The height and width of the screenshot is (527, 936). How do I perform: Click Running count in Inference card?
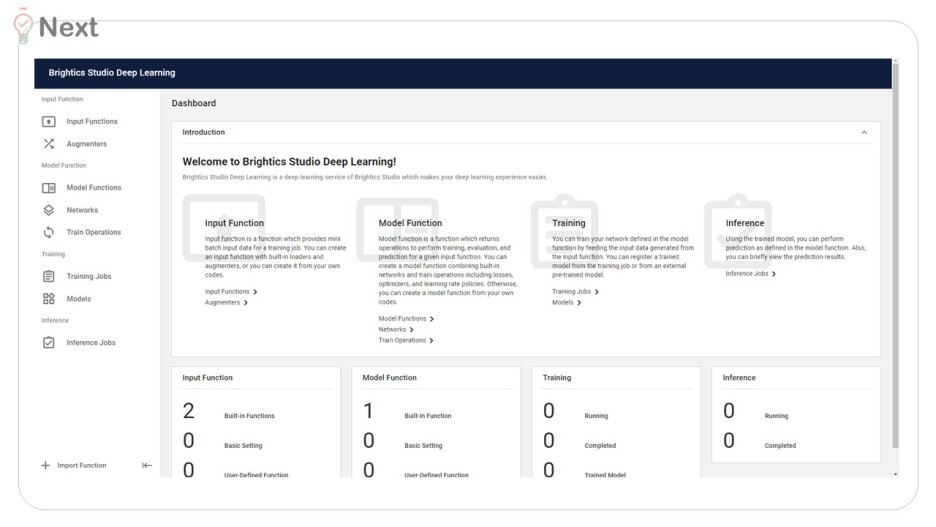(x=729, y=411)
